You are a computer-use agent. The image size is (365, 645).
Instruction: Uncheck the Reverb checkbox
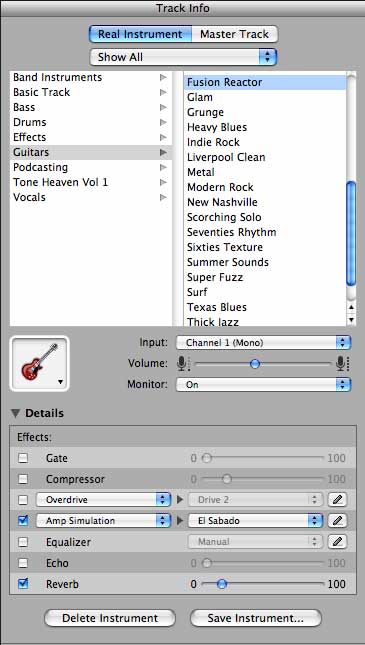[23, 584]
